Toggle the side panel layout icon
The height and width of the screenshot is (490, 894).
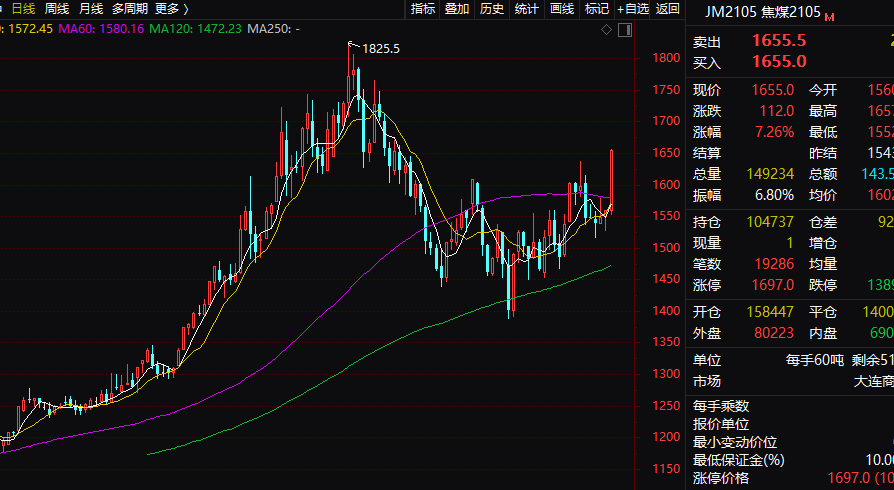pyautogui.click(x=625, y=30)
